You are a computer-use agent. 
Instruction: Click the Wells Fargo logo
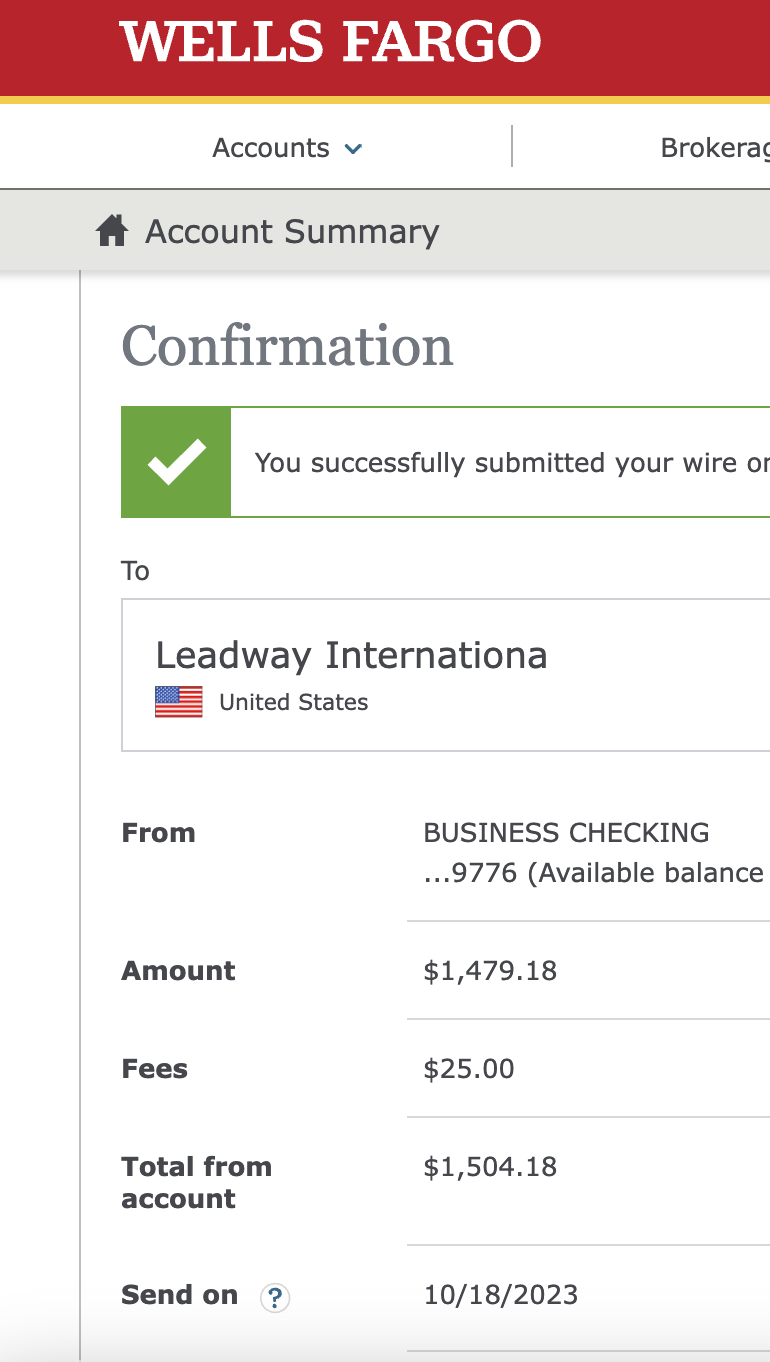330,43
